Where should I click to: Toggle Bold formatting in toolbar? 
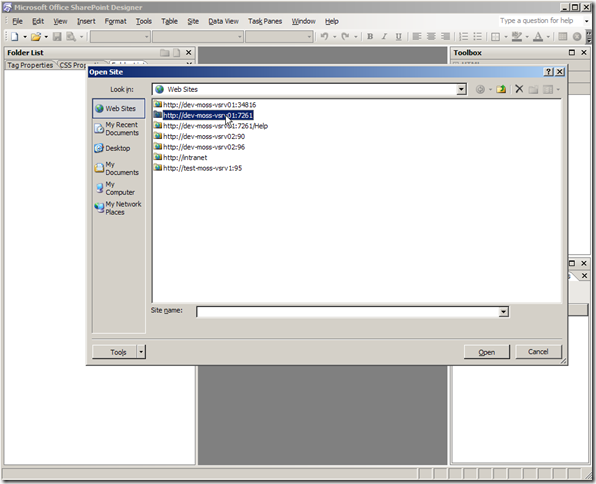(370, 36)
